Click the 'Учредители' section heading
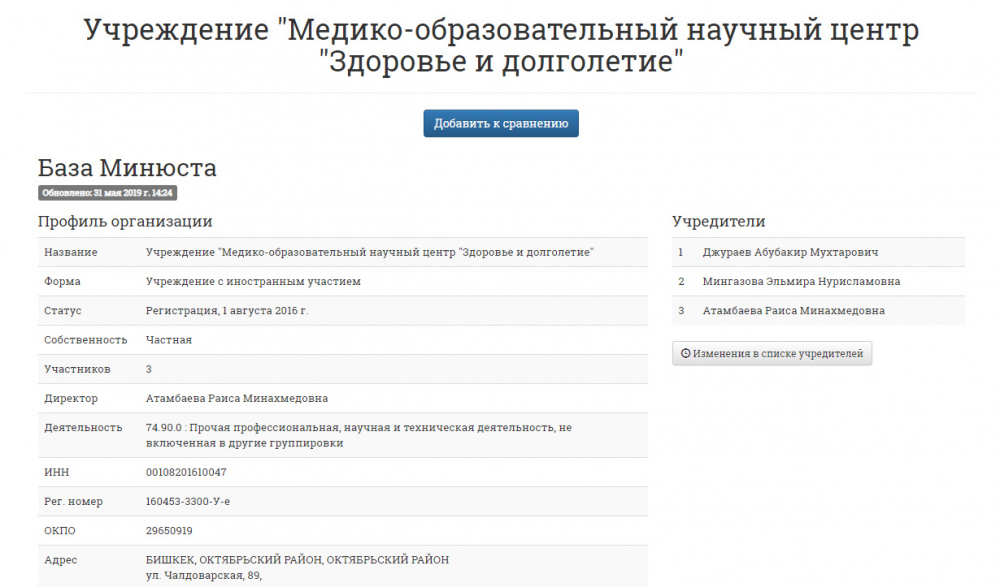1000x587 pixels. (x=718, y=221)
